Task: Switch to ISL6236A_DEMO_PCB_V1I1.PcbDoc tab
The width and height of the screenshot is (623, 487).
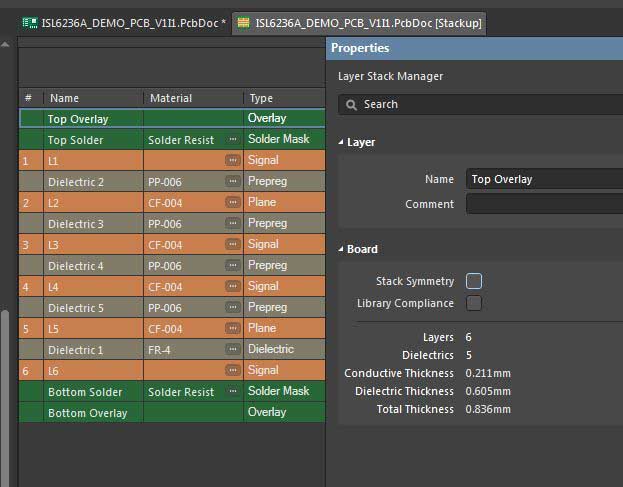Action: point(122,22)
